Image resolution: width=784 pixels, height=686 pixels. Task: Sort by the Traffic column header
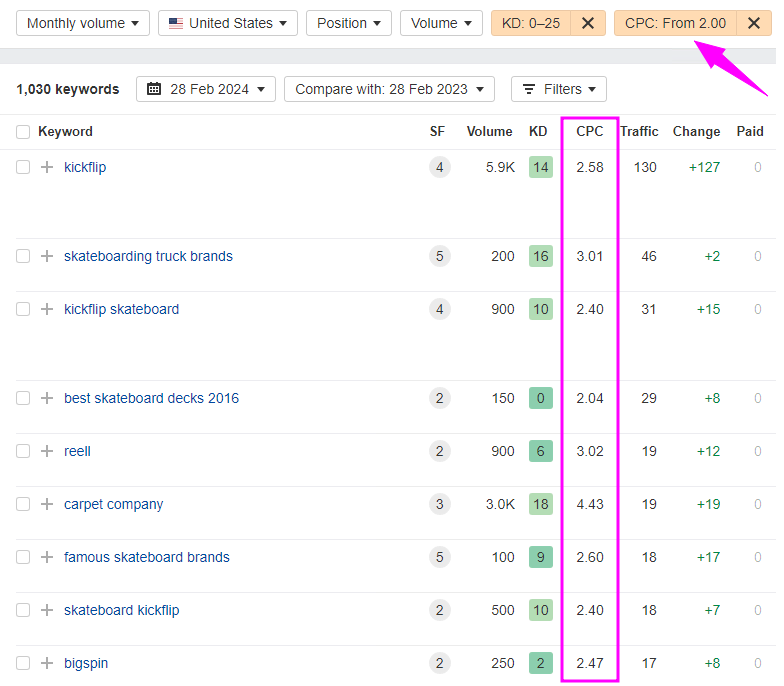pyautogui.click(x=639, y=131)
